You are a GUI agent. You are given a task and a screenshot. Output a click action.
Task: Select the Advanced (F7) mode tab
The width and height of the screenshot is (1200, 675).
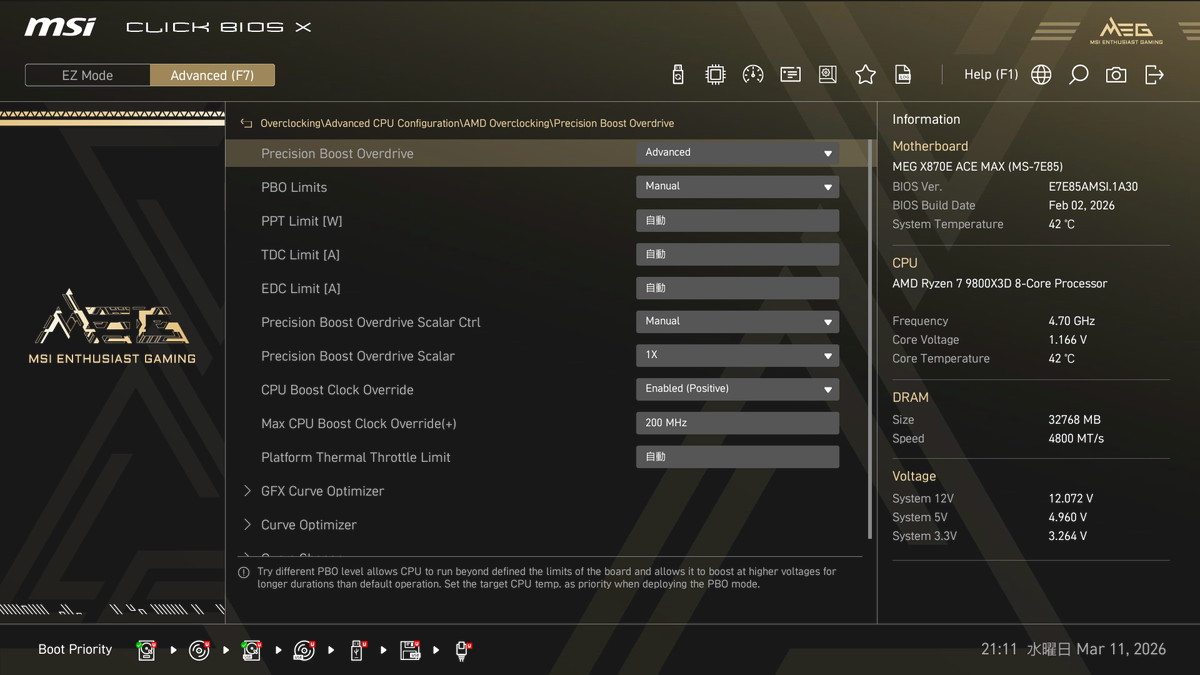pos(212,75)
